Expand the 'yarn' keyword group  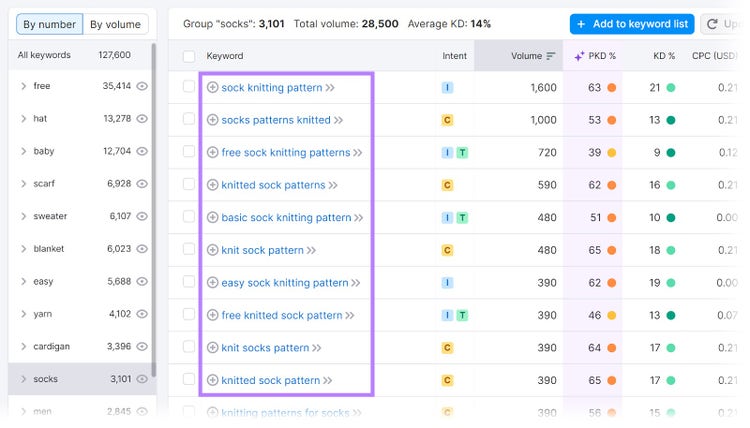(23, 314)
